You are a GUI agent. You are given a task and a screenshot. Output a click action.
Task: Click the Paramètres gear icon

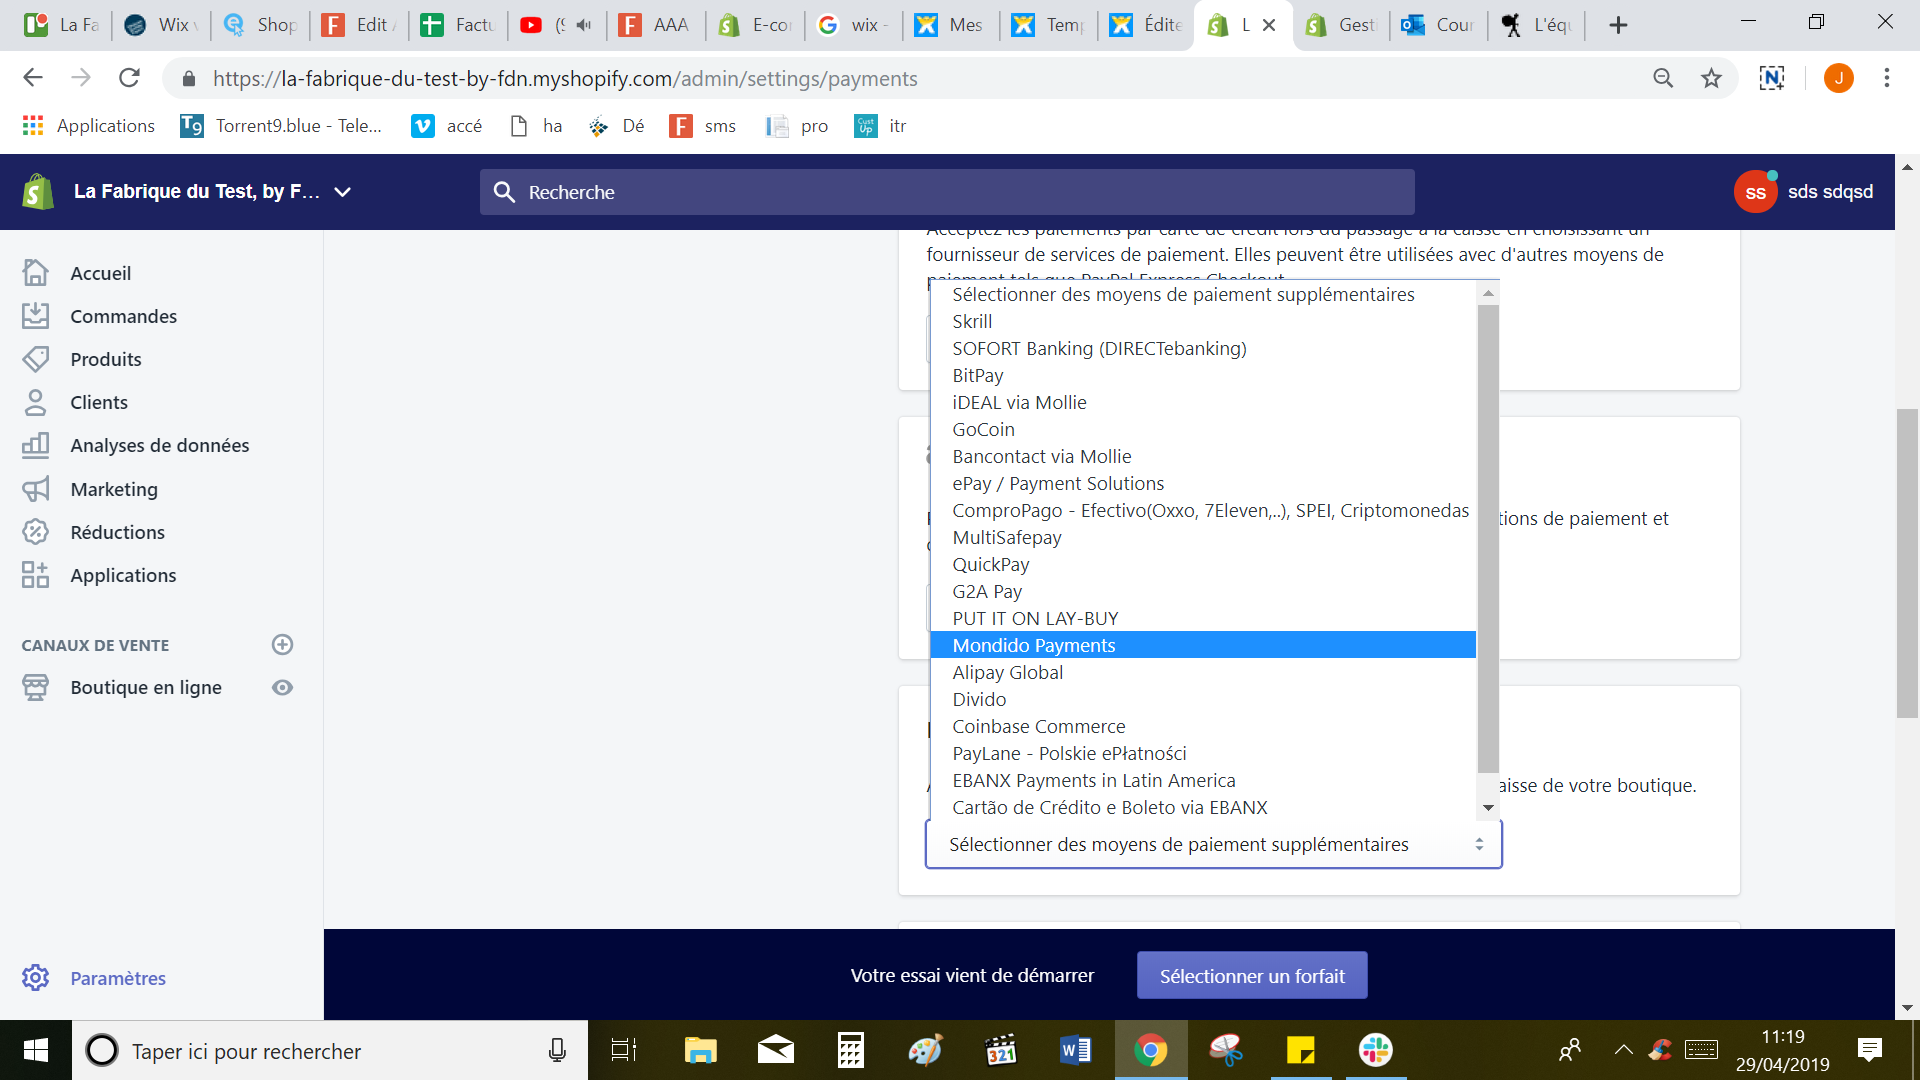[35, 978]
